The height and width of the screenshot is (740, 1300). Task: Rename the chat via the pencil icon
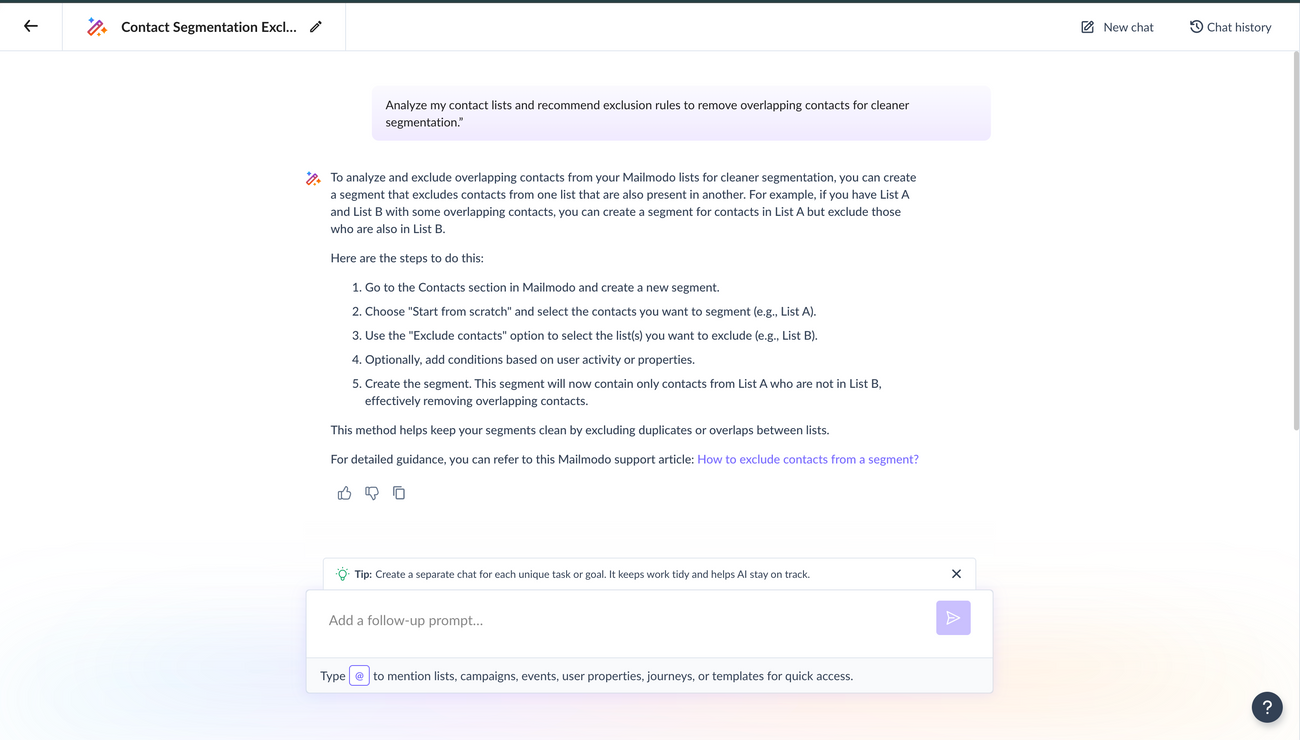(316, 27)
